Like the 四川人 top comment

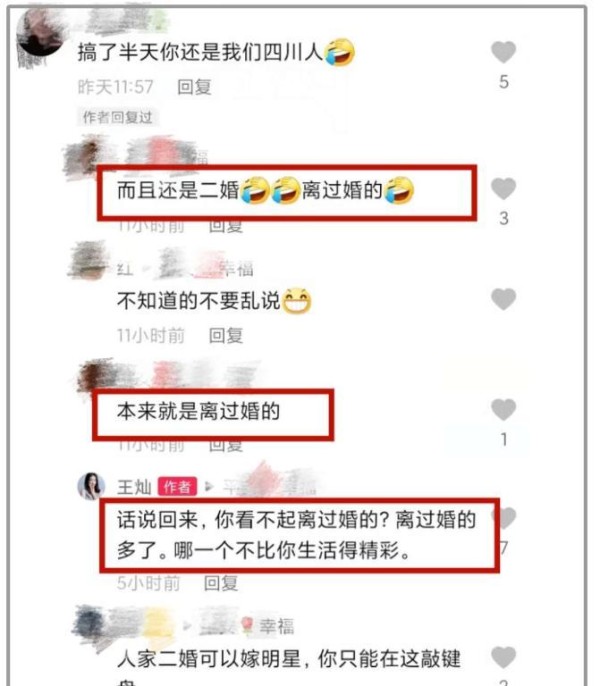[503, 52]
